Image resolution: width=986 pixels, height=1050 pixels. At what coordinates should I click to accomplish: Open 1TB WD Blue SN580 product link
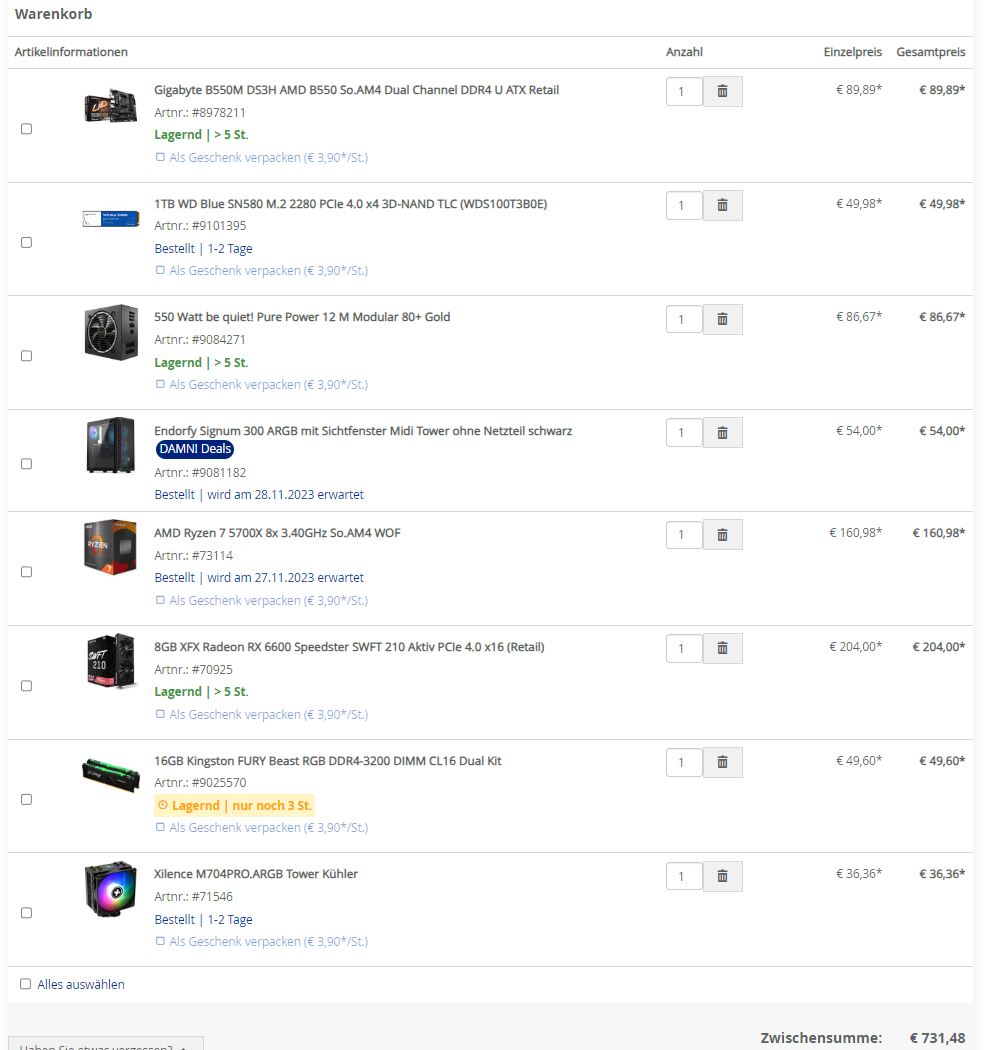[350, 204]
